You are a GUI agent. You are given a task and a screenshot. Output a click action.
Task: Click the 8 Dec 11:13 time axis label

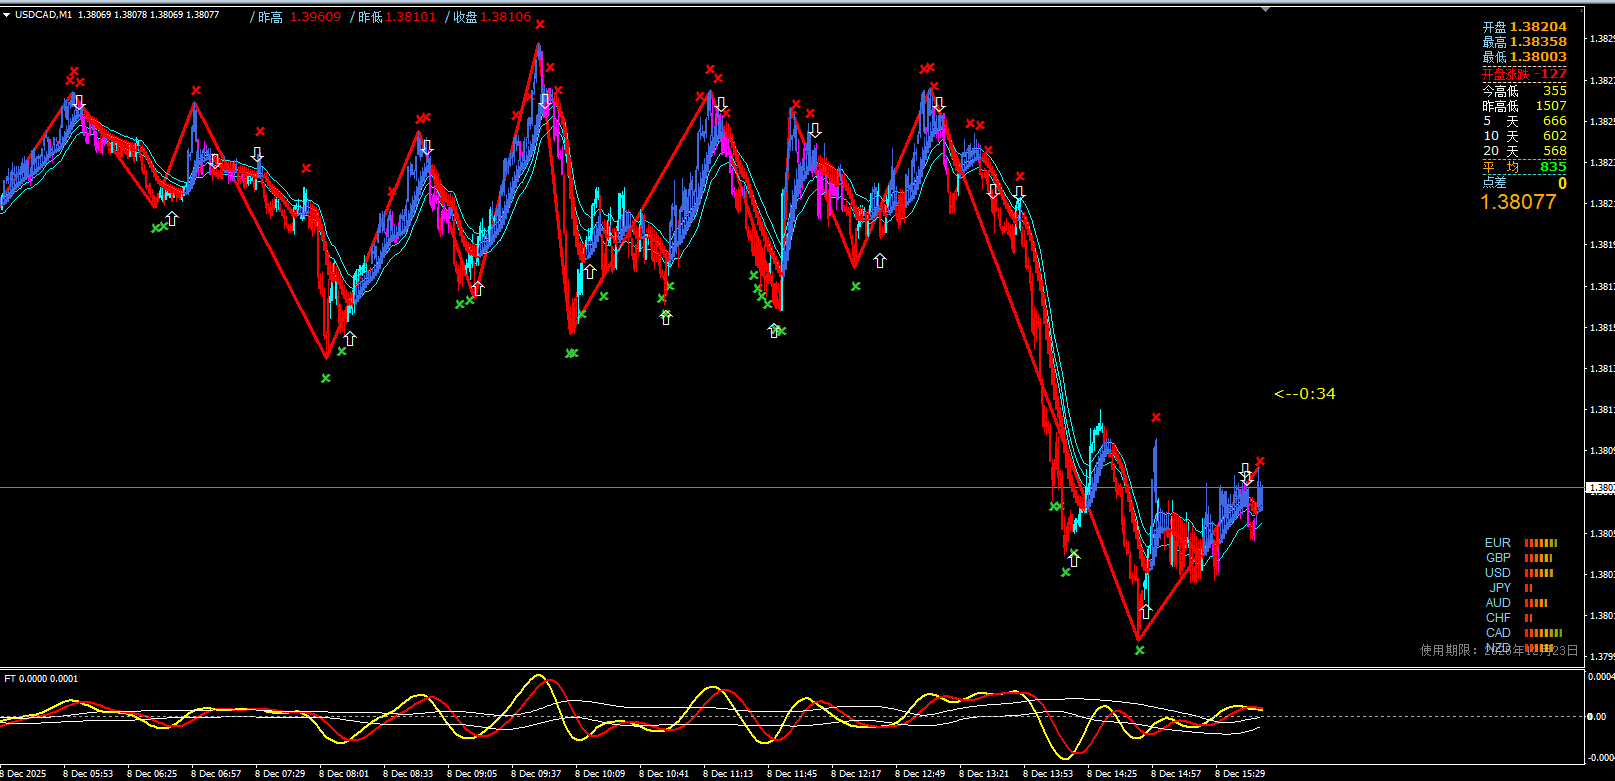pos(728,773)
